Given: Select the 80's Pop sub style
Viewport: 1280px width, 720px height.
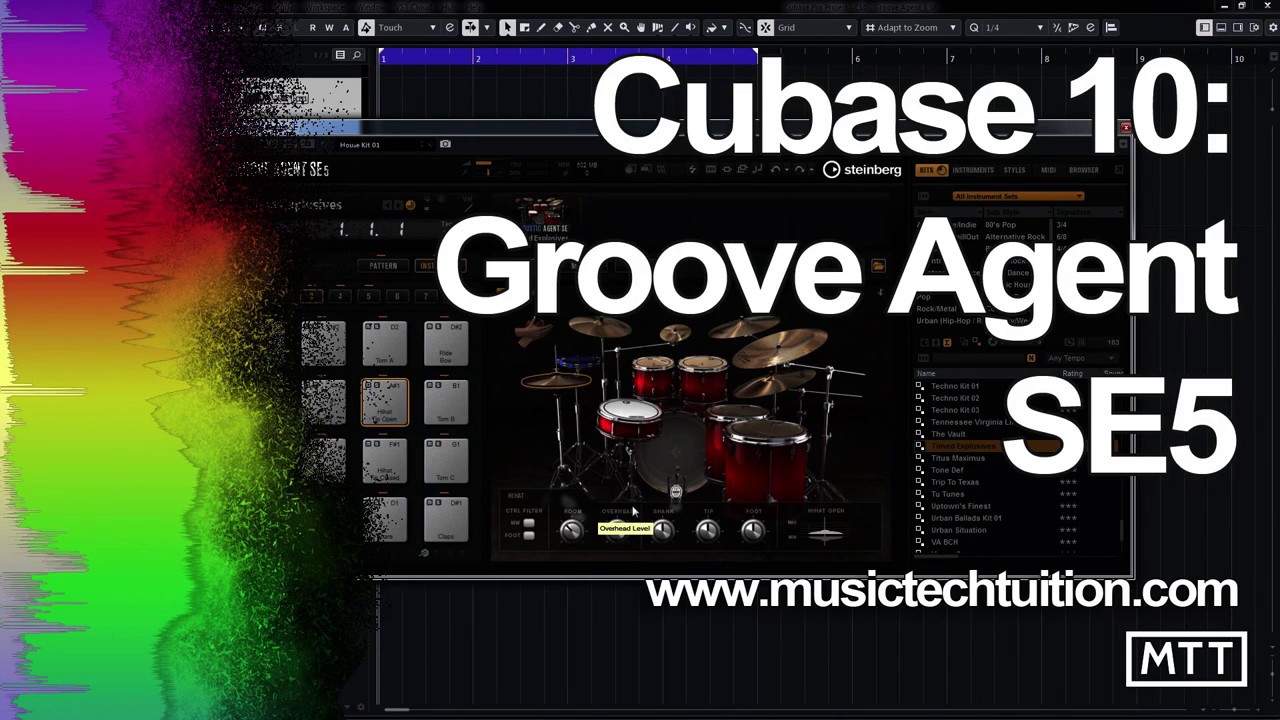Looking at the screenshot, I should [x=1000, y=225].
